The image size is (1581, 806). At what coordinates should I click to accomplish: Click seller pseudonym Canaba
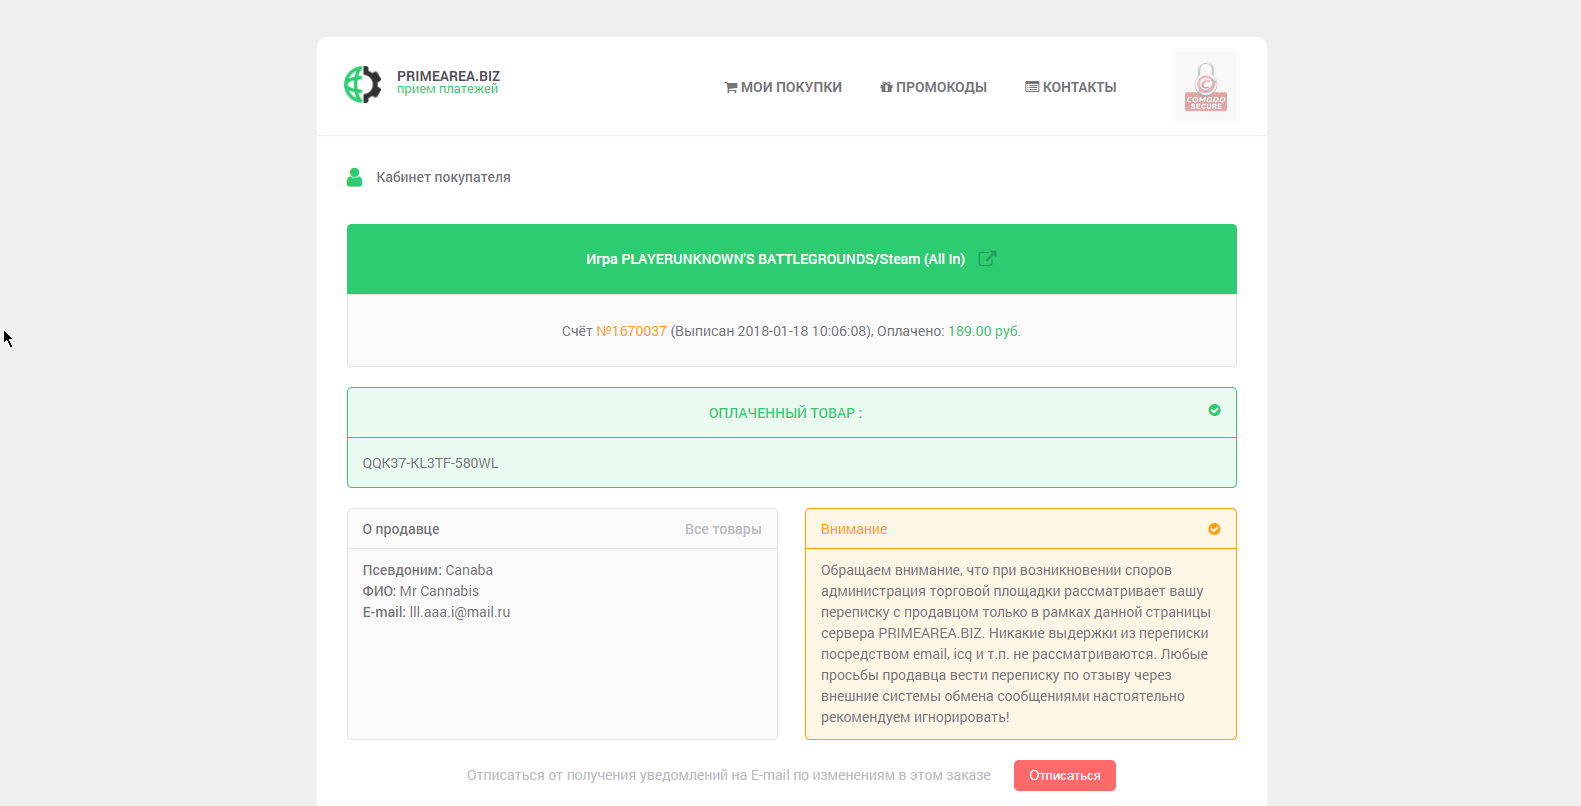coord(469,570)
